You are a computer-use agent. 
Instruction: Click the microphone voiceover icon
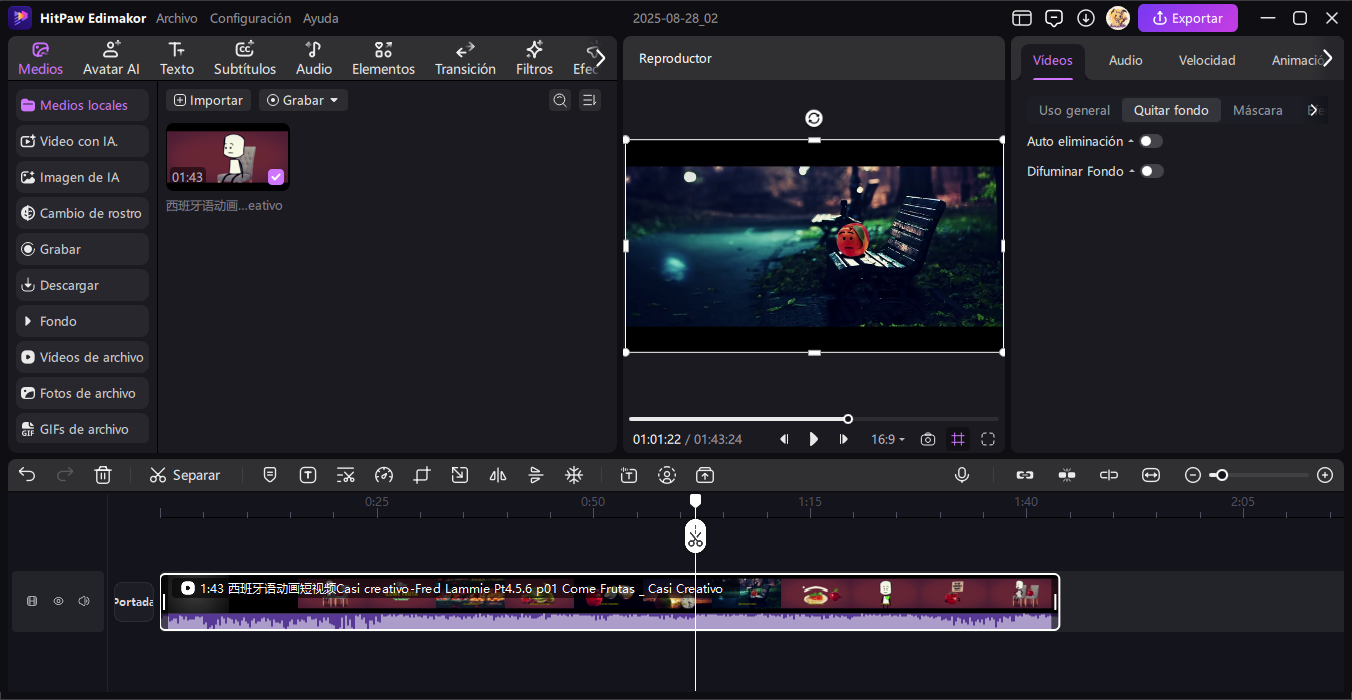click(x=962, y=475)
